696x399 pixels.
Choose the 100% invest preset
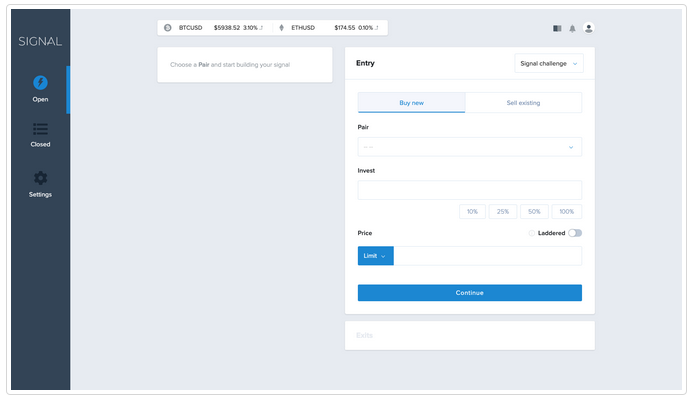click(566, 211)
